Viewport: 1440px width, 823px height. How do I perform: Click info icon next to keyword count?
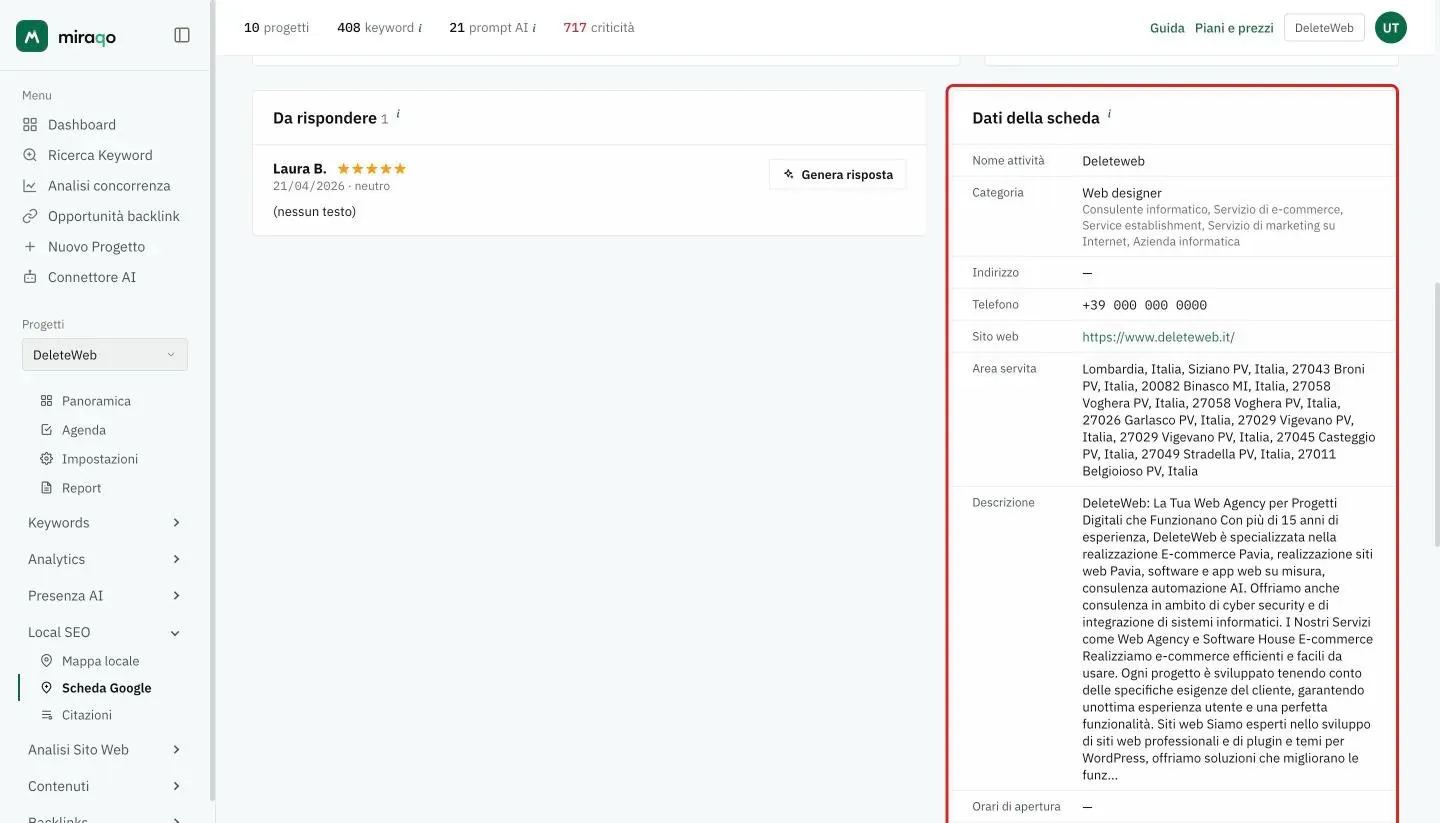click(420, 28)
